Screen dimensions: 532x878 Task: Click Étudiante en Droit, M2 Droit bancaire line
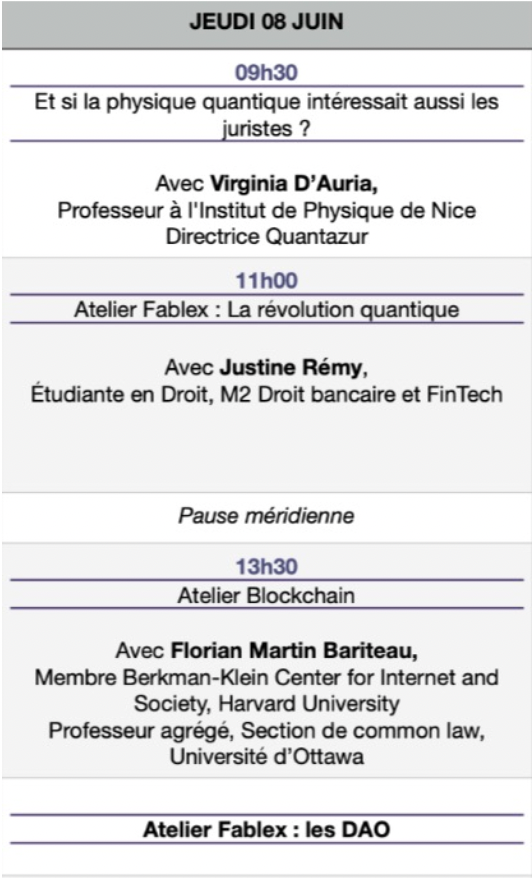tap(267, 394)
